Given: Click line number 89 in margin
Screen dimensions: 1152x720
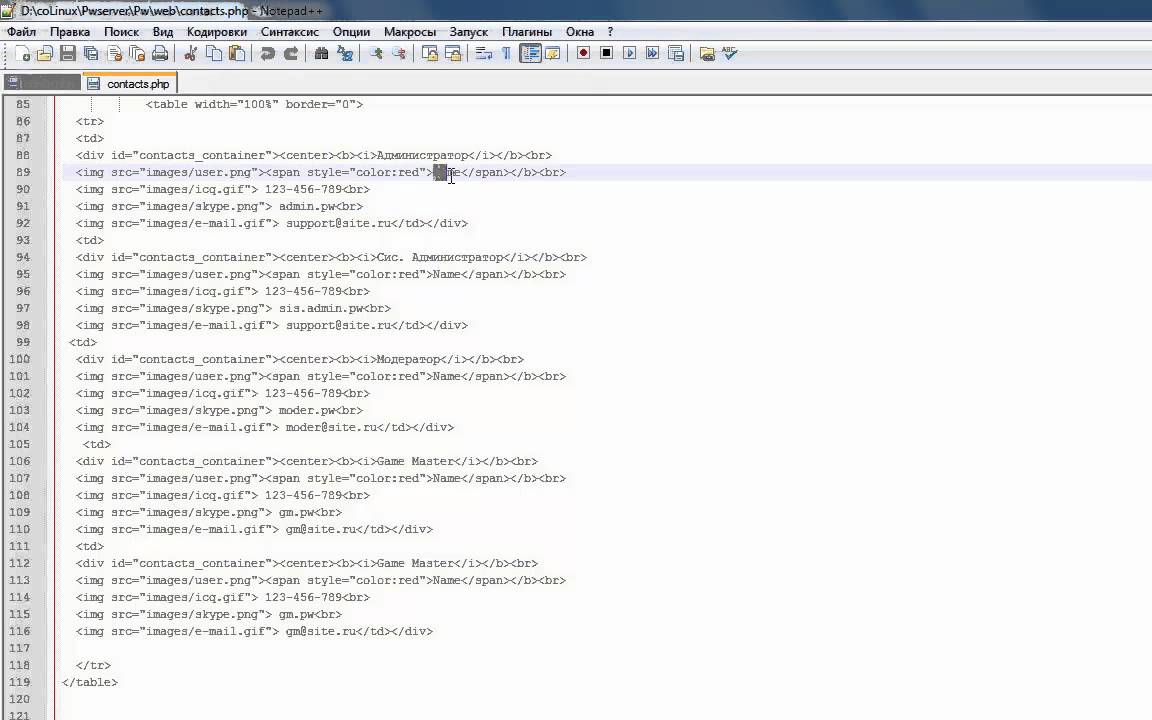Looking at the screenshot, I should (x=23, y=172).
